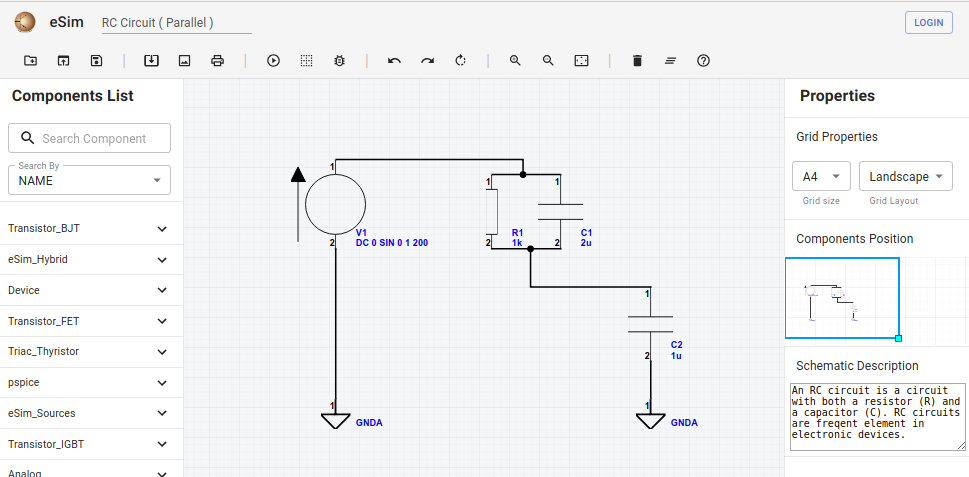Expand the Transistor_IGBT category
Image resolution: width=969 pixels, height=477 pixels.
(91, 444)
